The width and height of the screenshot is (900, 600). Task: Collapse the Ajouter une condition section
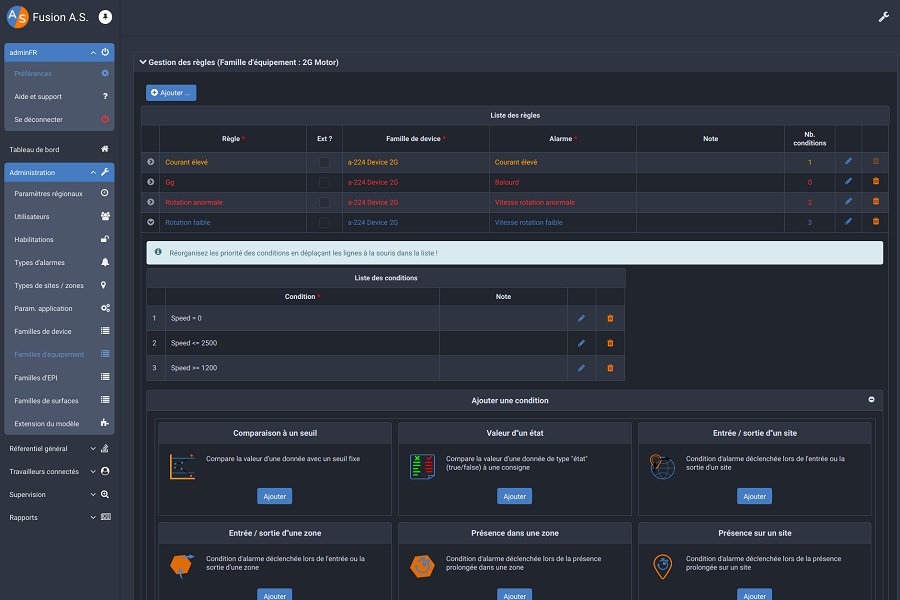(x=871, y=399)
